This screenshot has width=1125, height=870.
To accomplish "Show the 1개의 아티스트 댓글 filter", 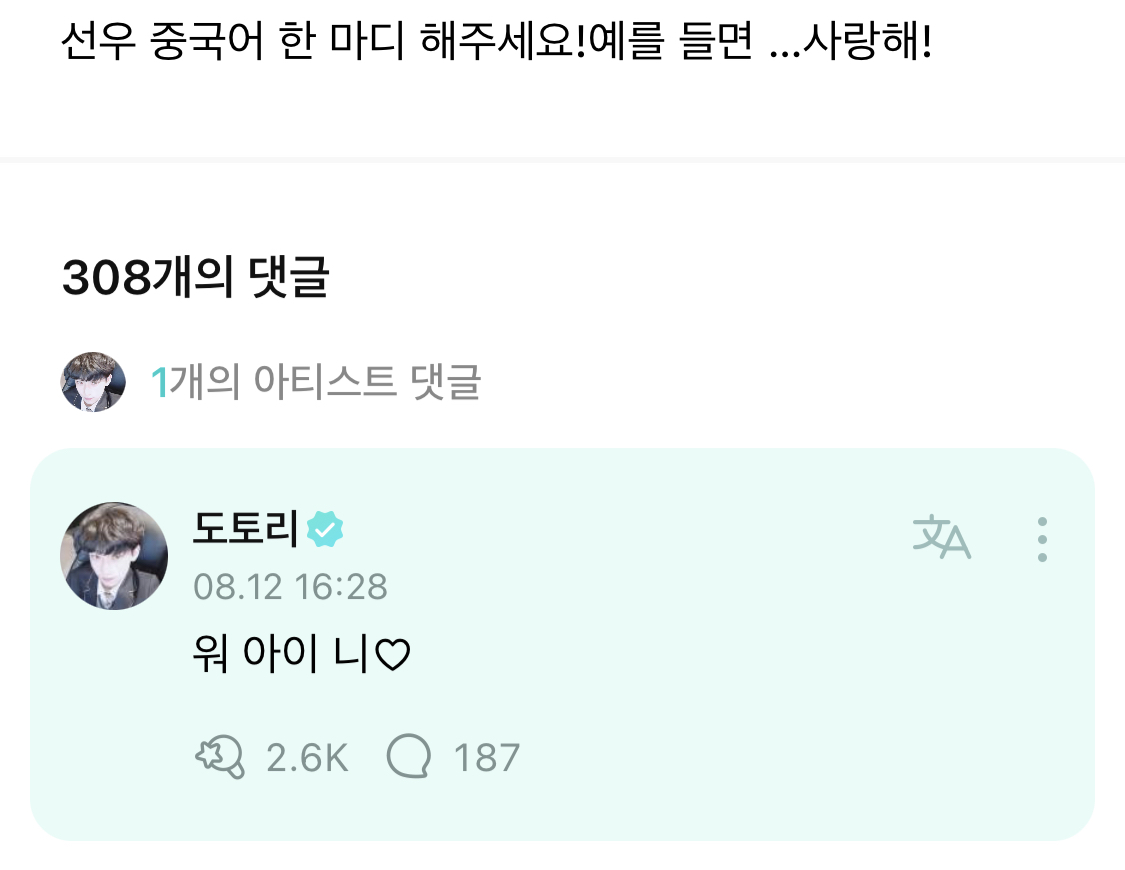I will [x=316, y=382].
